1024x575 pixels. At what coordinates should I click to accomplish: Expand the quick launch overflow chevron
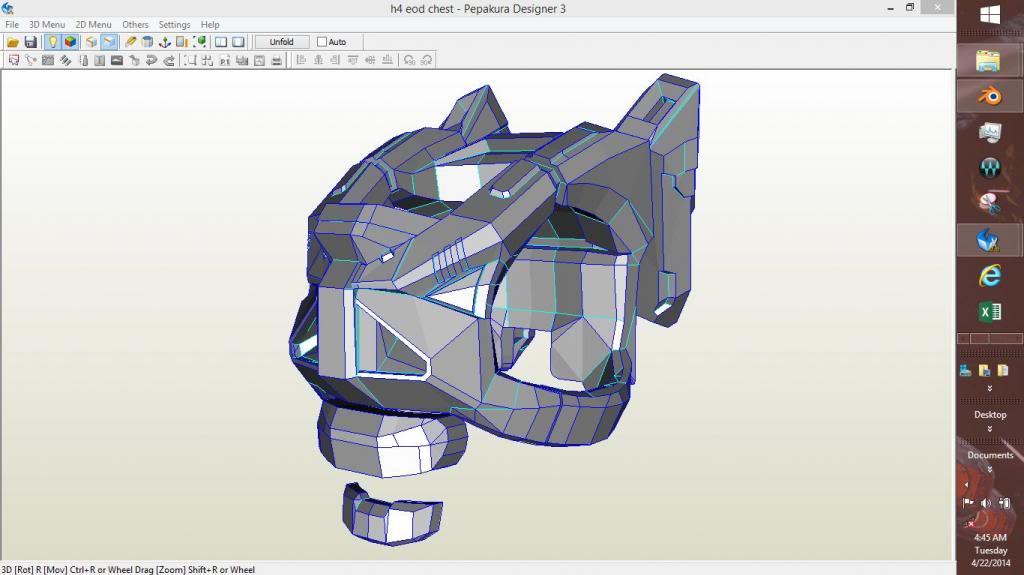point(990,388)
